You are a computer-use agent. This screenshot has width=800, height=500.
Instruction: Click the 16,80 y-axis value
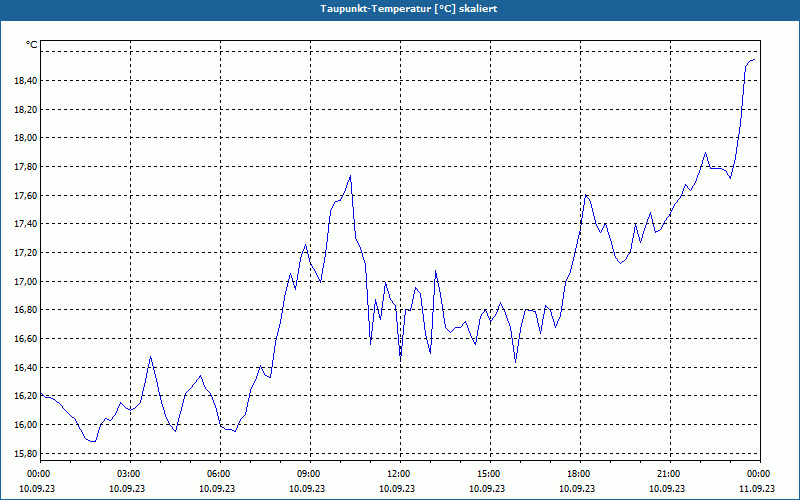point(28,310)
